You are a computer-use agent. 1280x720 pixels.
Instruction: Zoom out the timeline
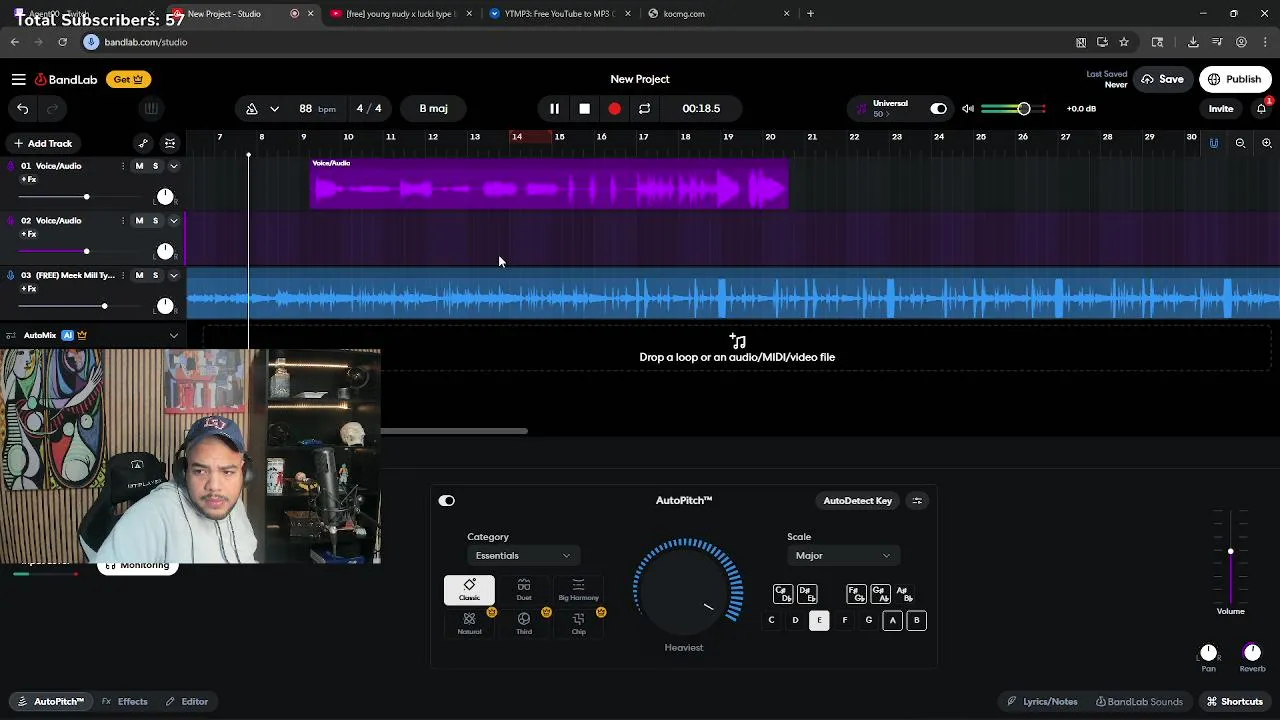pos(1240,143)
